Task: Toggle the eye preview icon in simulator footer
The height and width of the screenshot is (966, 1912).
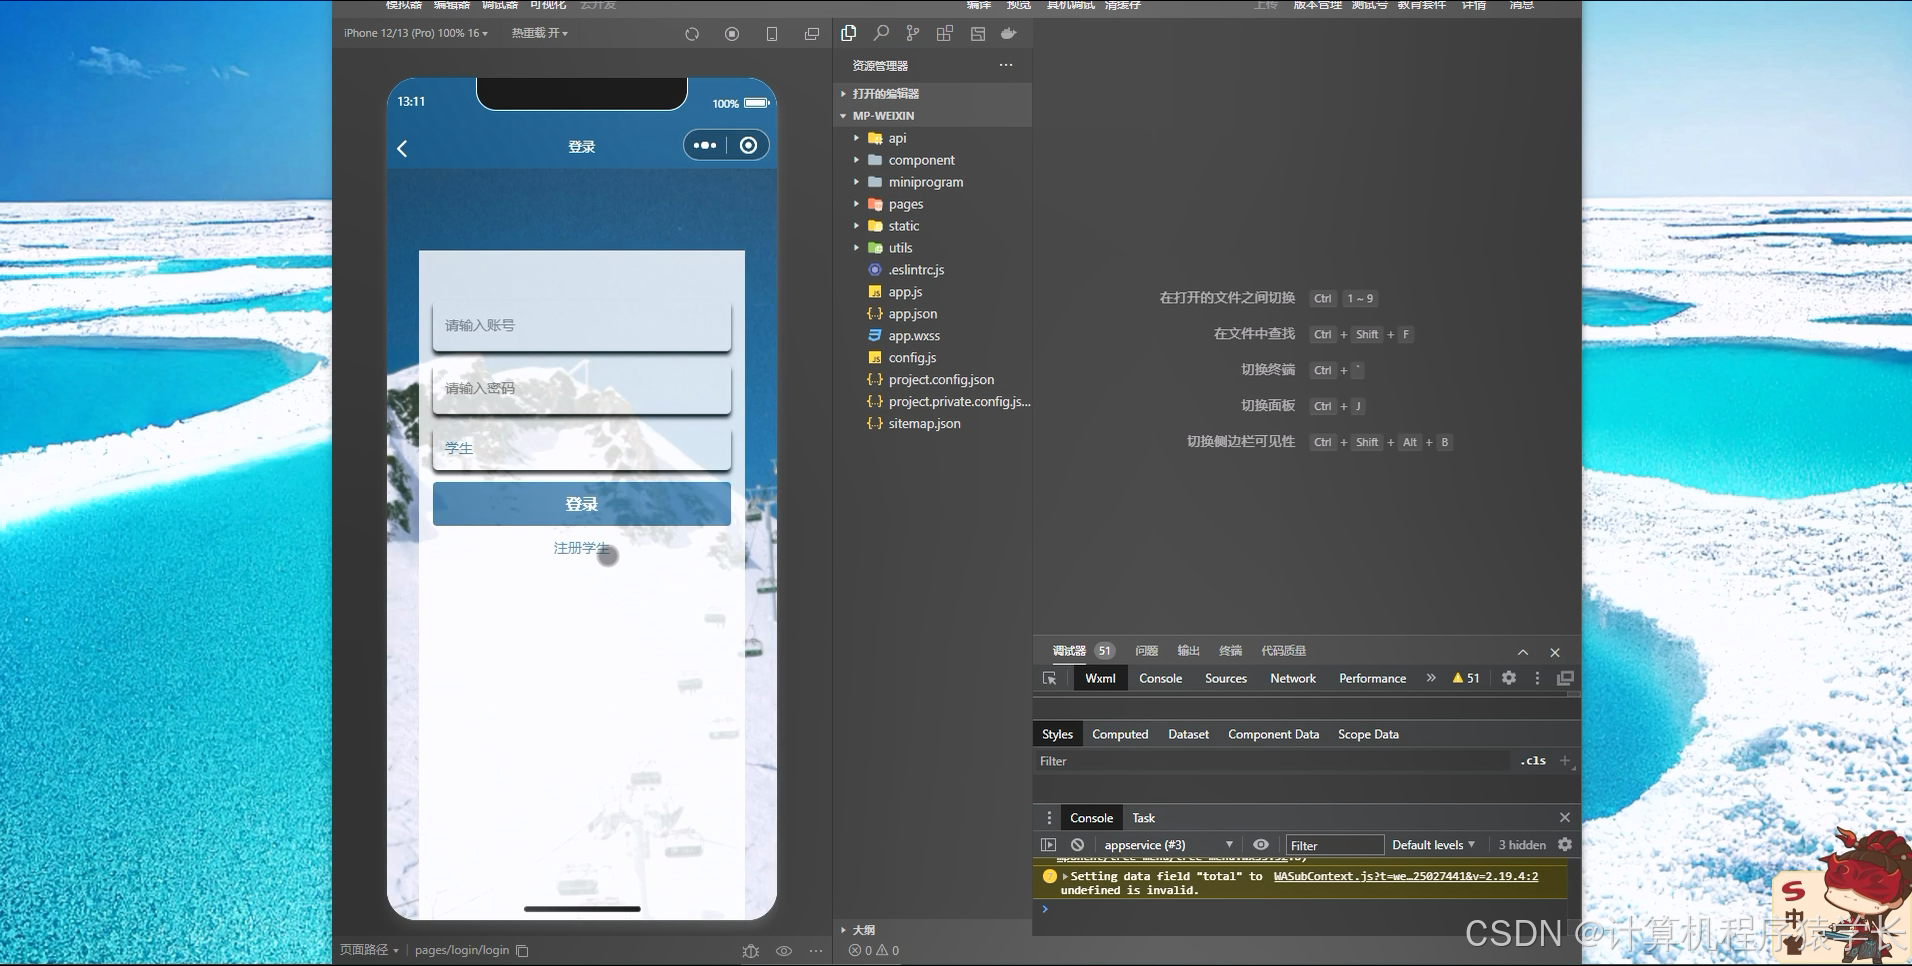Action: [784, 951]
